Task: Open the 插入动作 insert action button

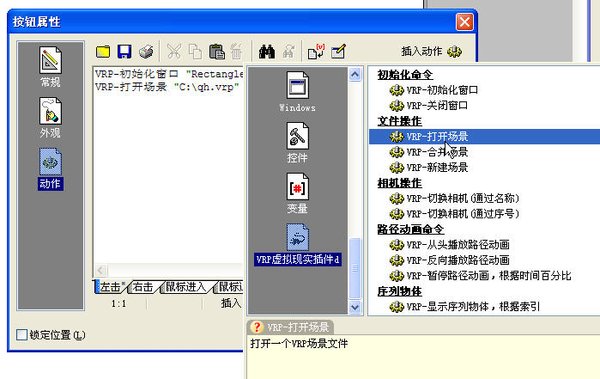Action: (431, 51)
